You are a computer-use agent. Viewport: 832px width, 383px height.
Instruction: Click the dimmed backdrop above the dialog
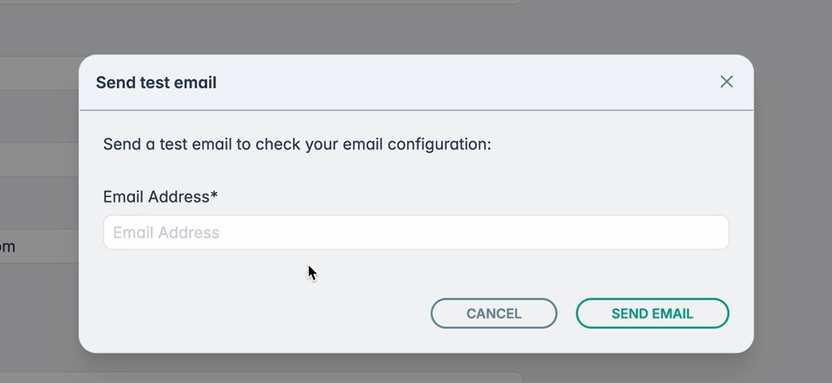(416, 27)
